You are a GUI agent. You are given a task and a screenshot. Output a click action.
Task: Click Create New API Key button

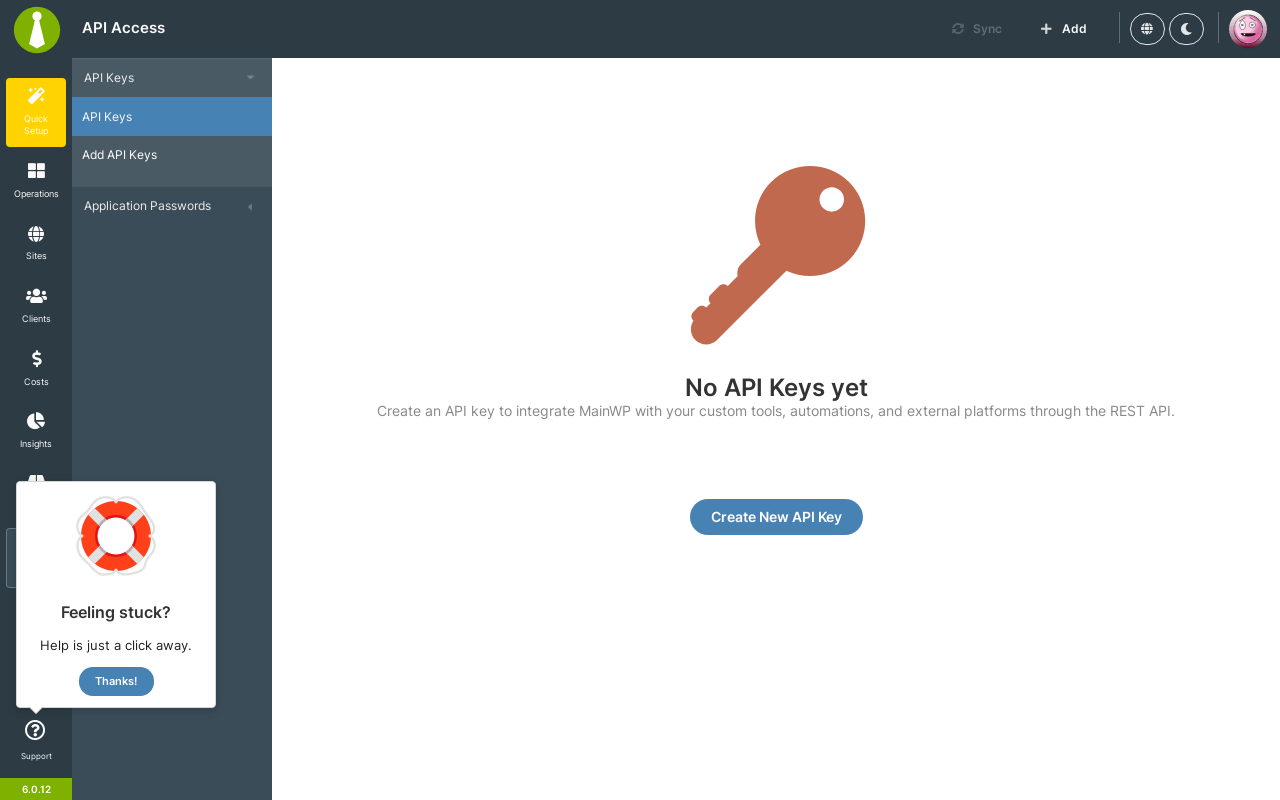pos(776,517)
